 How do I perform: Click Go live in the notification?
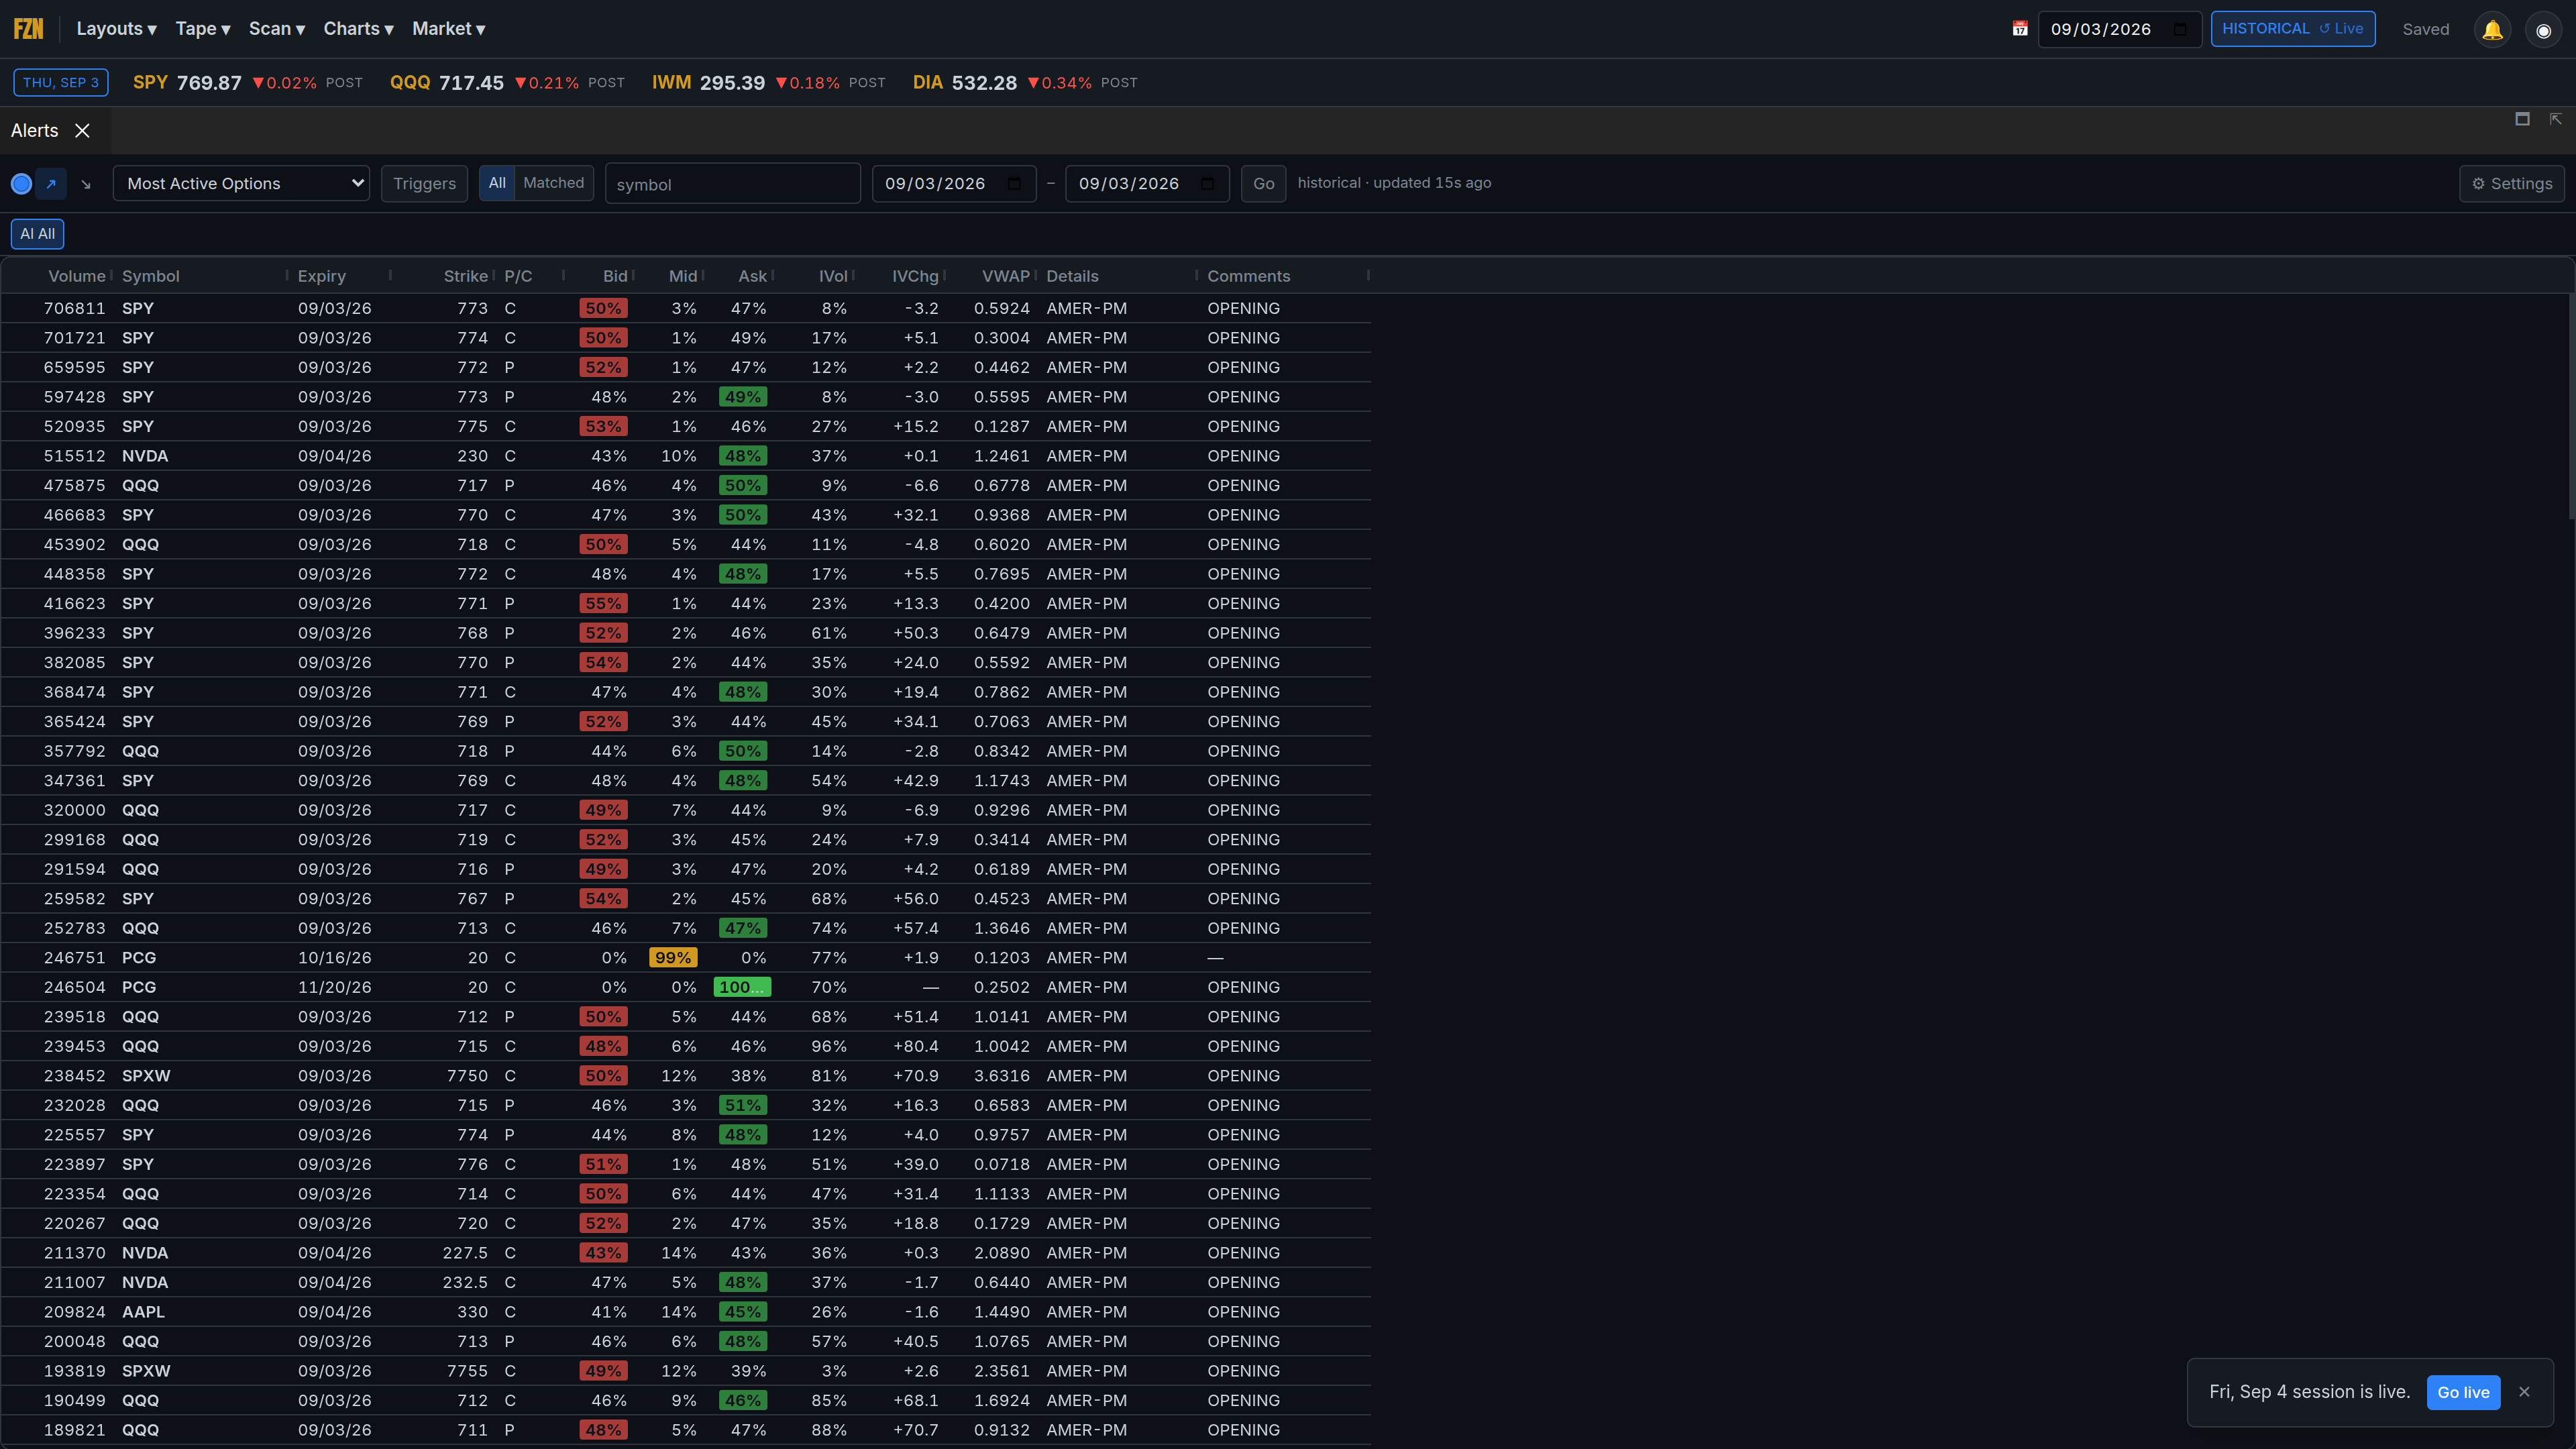(x=2464, y=1392)
